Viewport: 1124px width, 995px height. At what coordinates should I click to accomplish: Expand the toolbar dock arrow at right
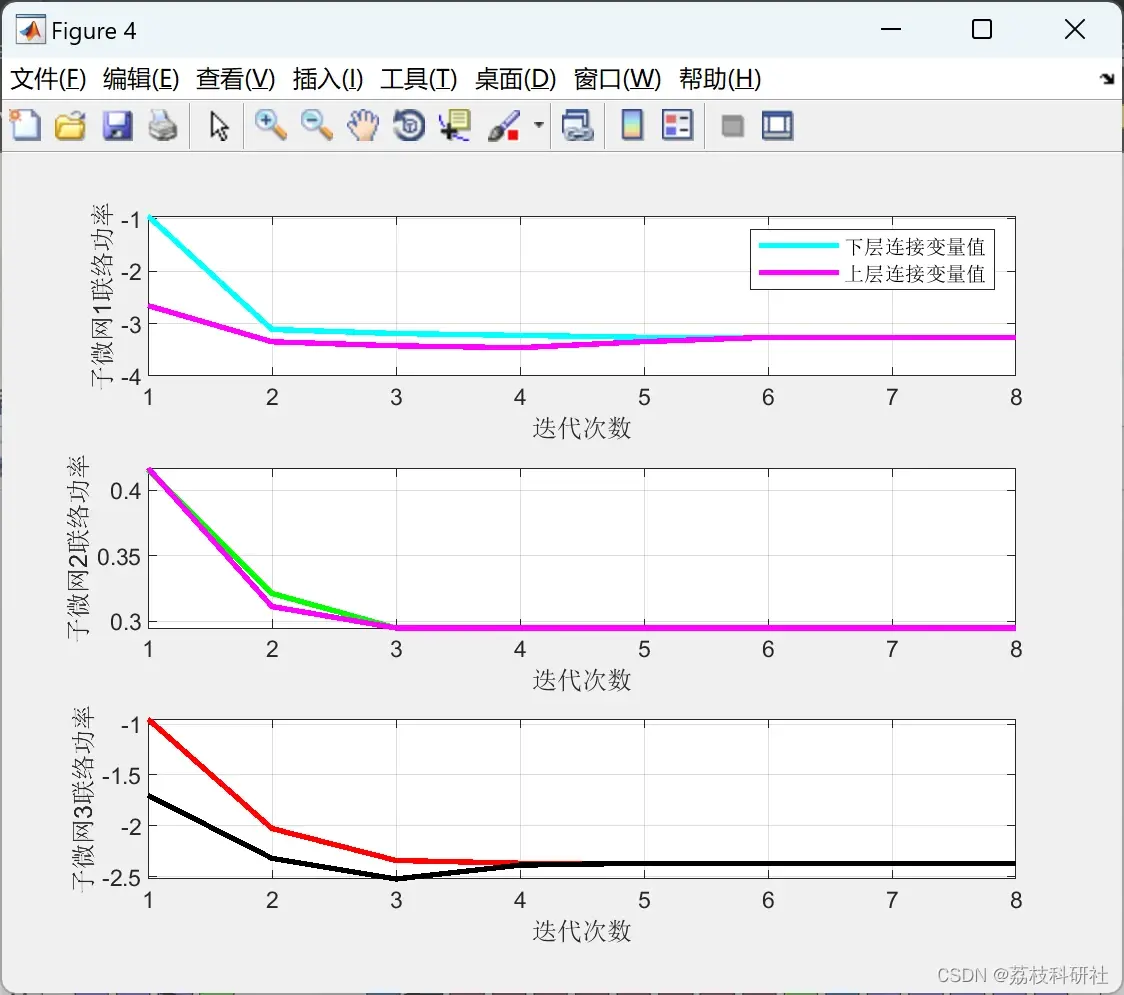1108,79
